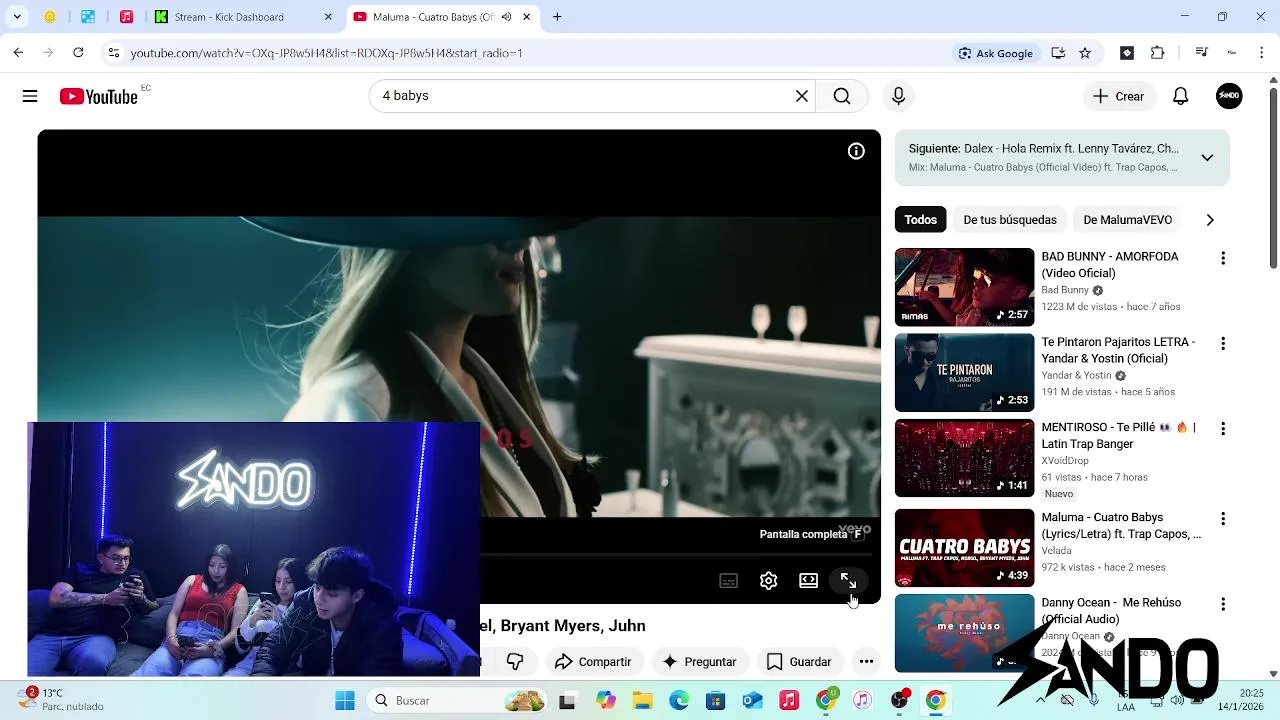Open Te Pintaron Pajaritos LETRA video title
This screenshot has height=720, width=1280.
point(1118,350)
